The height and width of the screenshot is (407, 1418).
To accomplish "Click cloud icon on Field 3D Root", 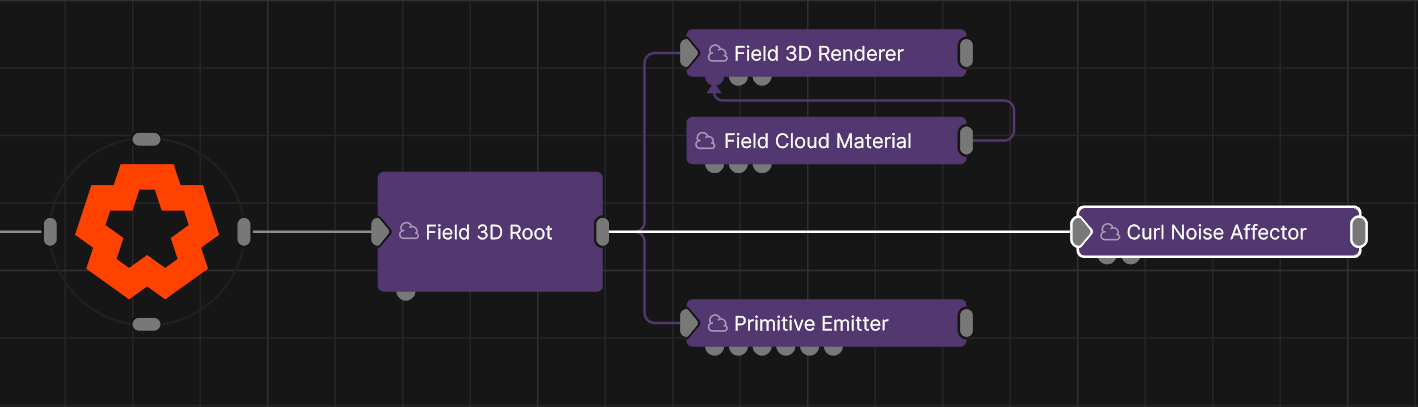I will (408, 232).
